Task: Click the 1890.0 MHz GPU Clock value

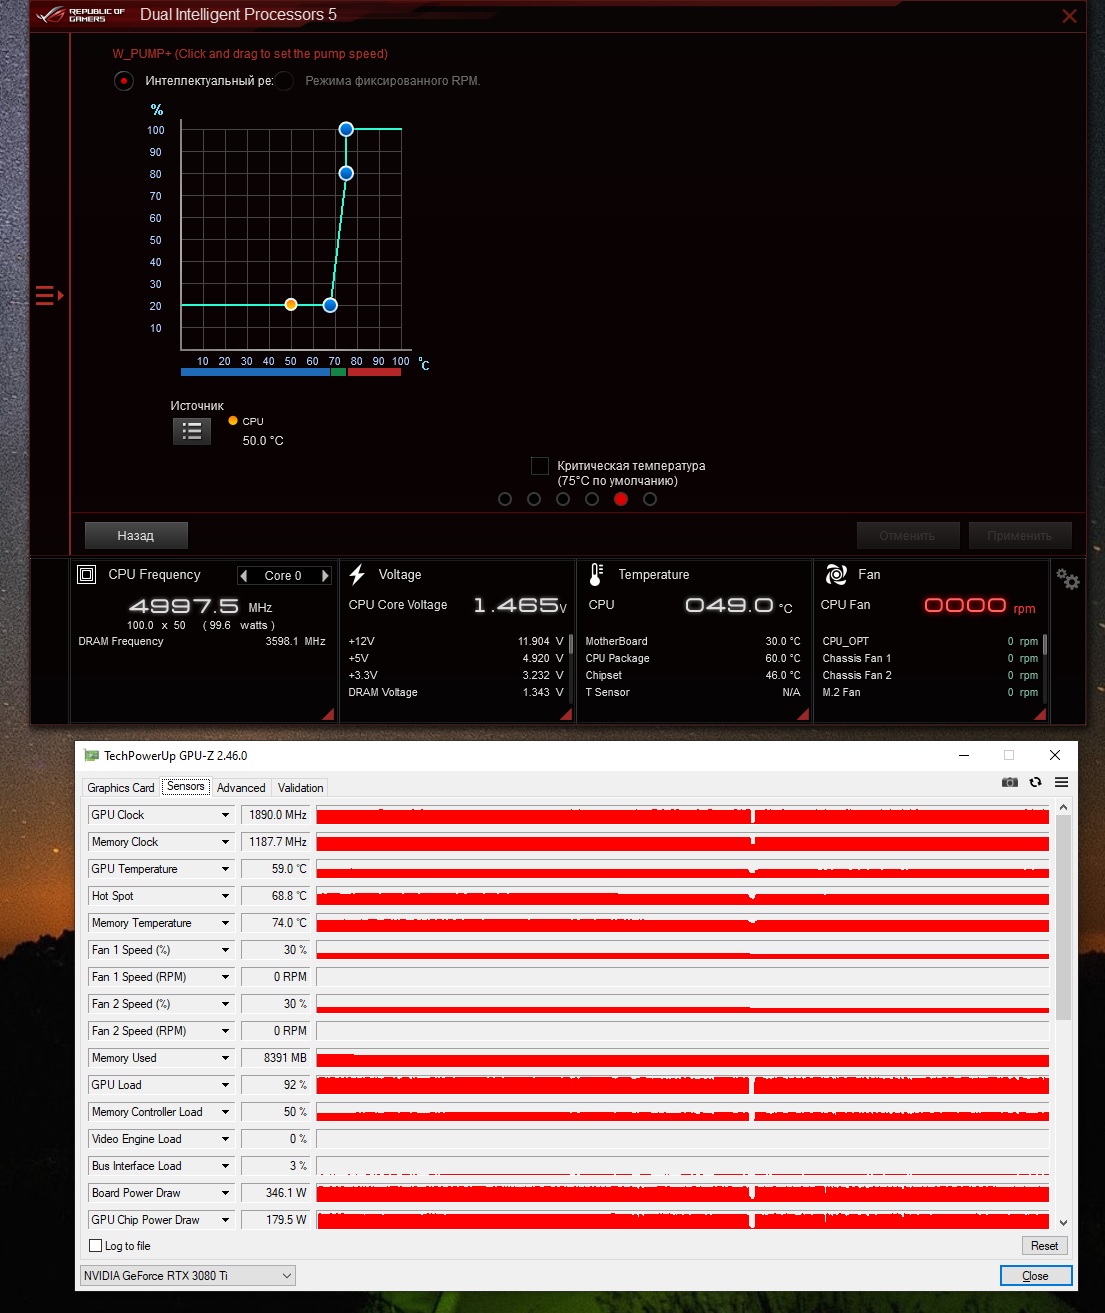Action: (x=276, y=815)
